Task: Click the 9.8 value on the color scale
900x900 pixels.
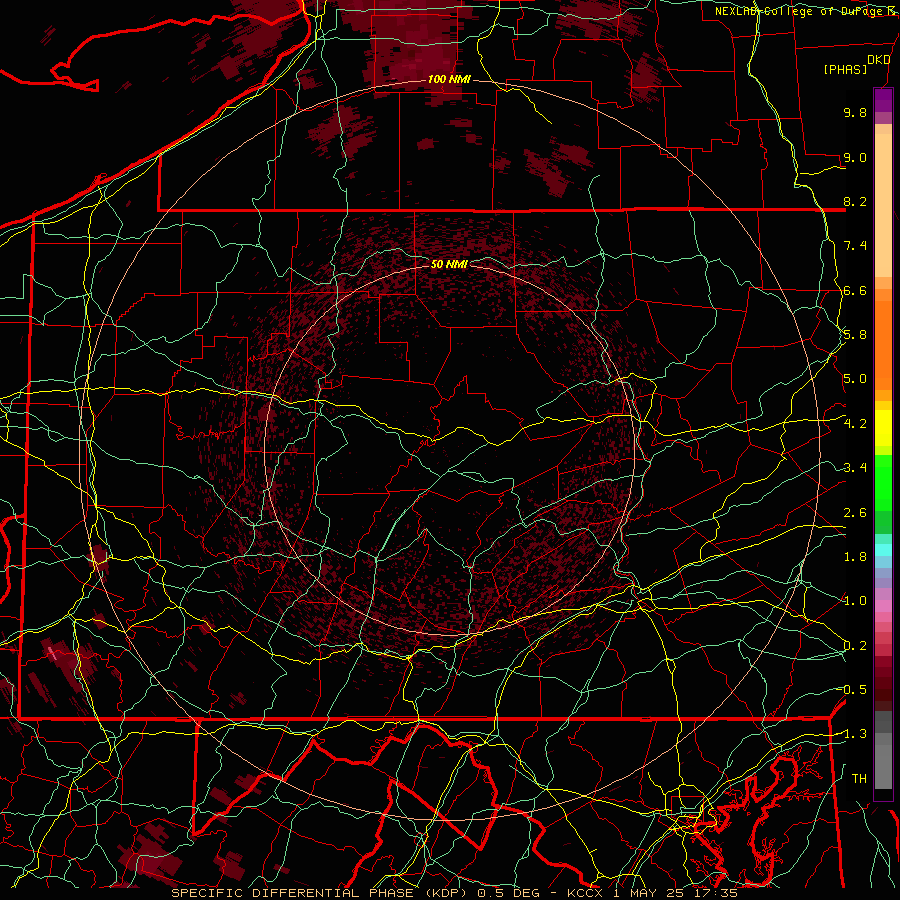Action: 855,112
